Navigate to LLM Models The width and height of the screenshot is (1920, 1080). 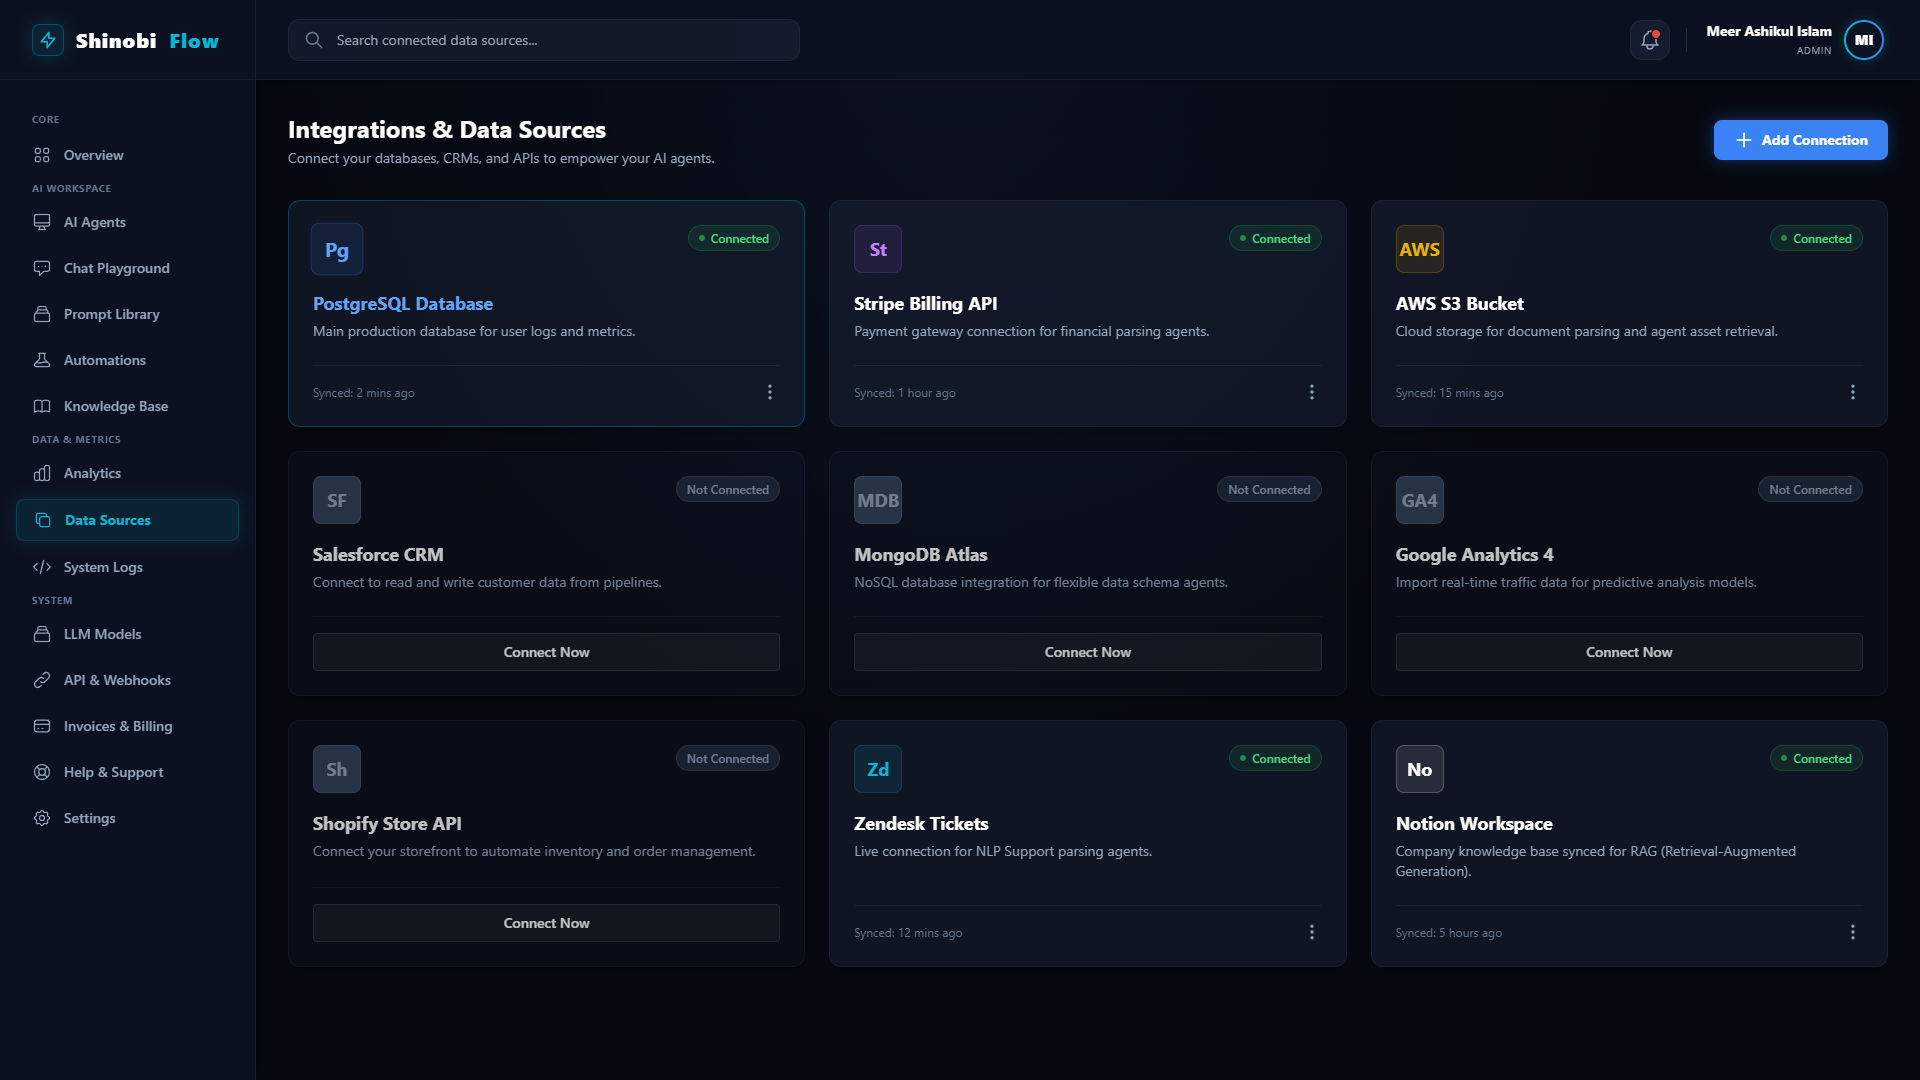tap(127, 634)
